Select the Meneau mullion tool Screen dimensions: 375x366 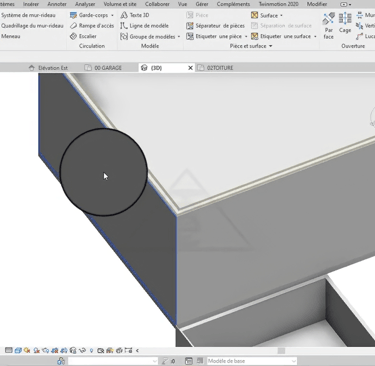tap(11, 36)
